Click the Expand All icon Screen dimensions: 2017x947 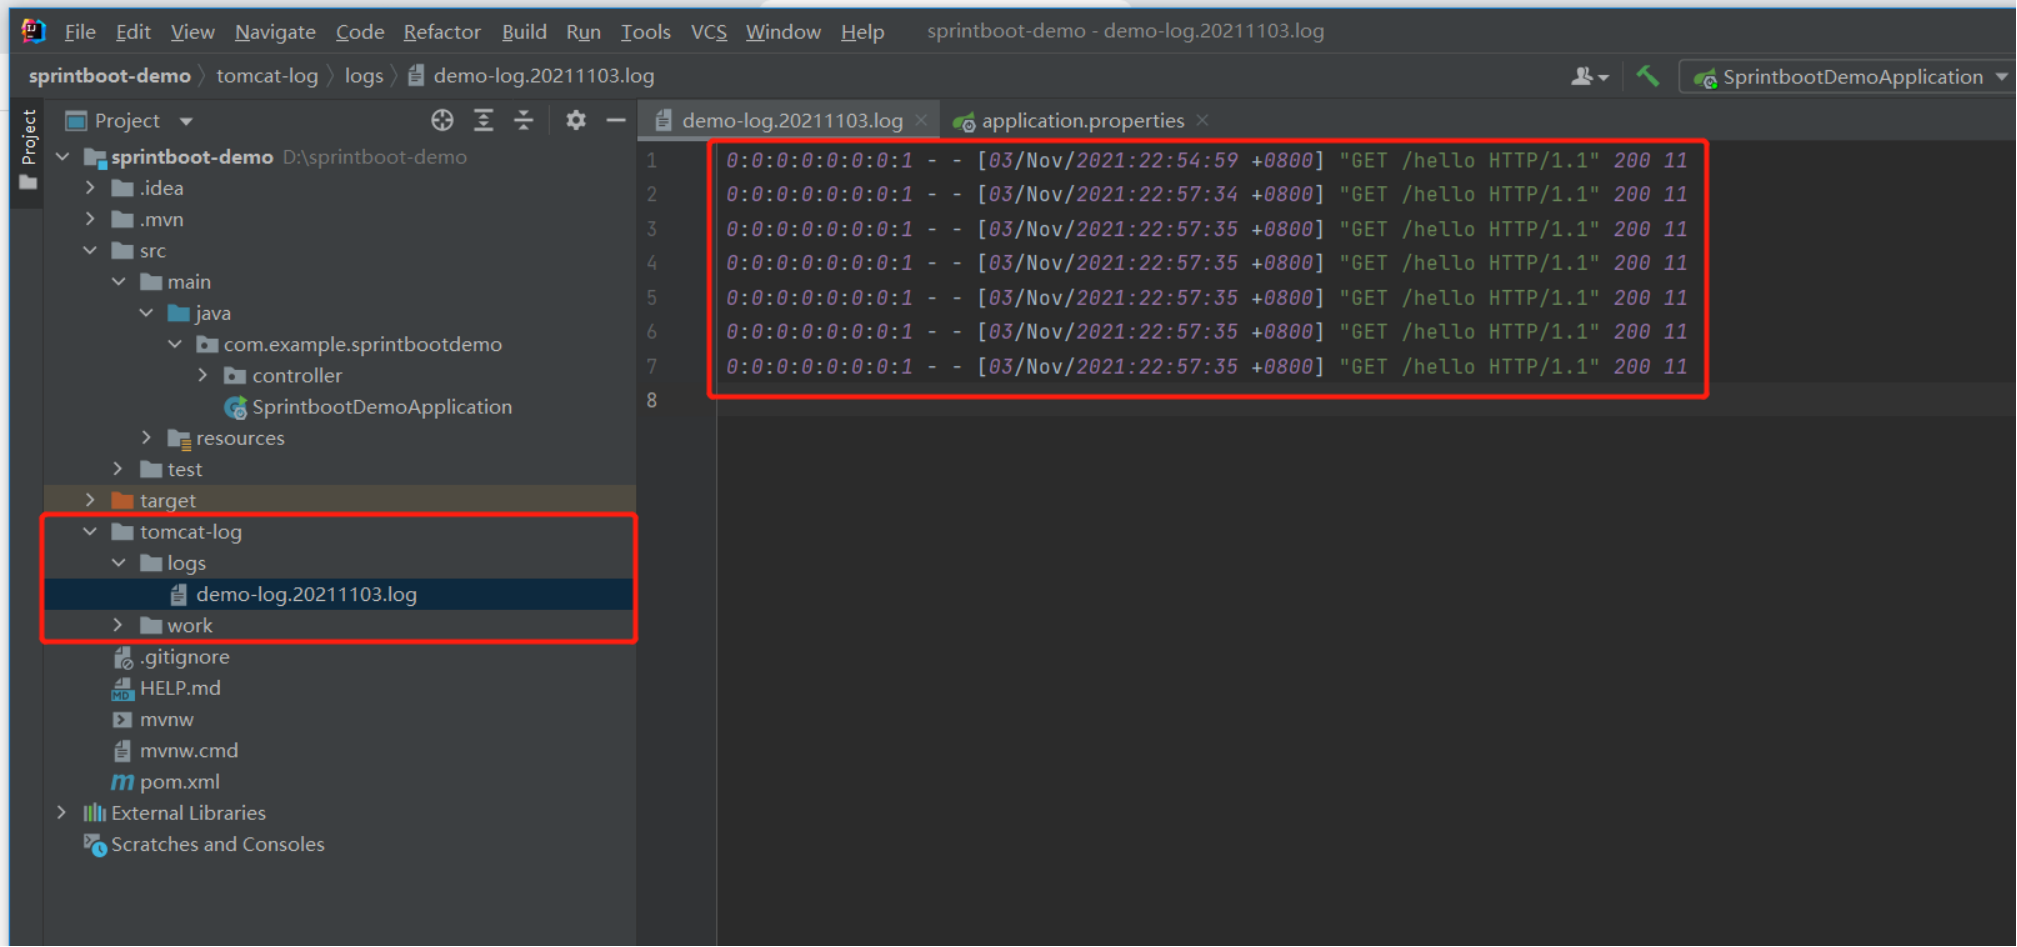pyautogui.click(x=483, y=121)
